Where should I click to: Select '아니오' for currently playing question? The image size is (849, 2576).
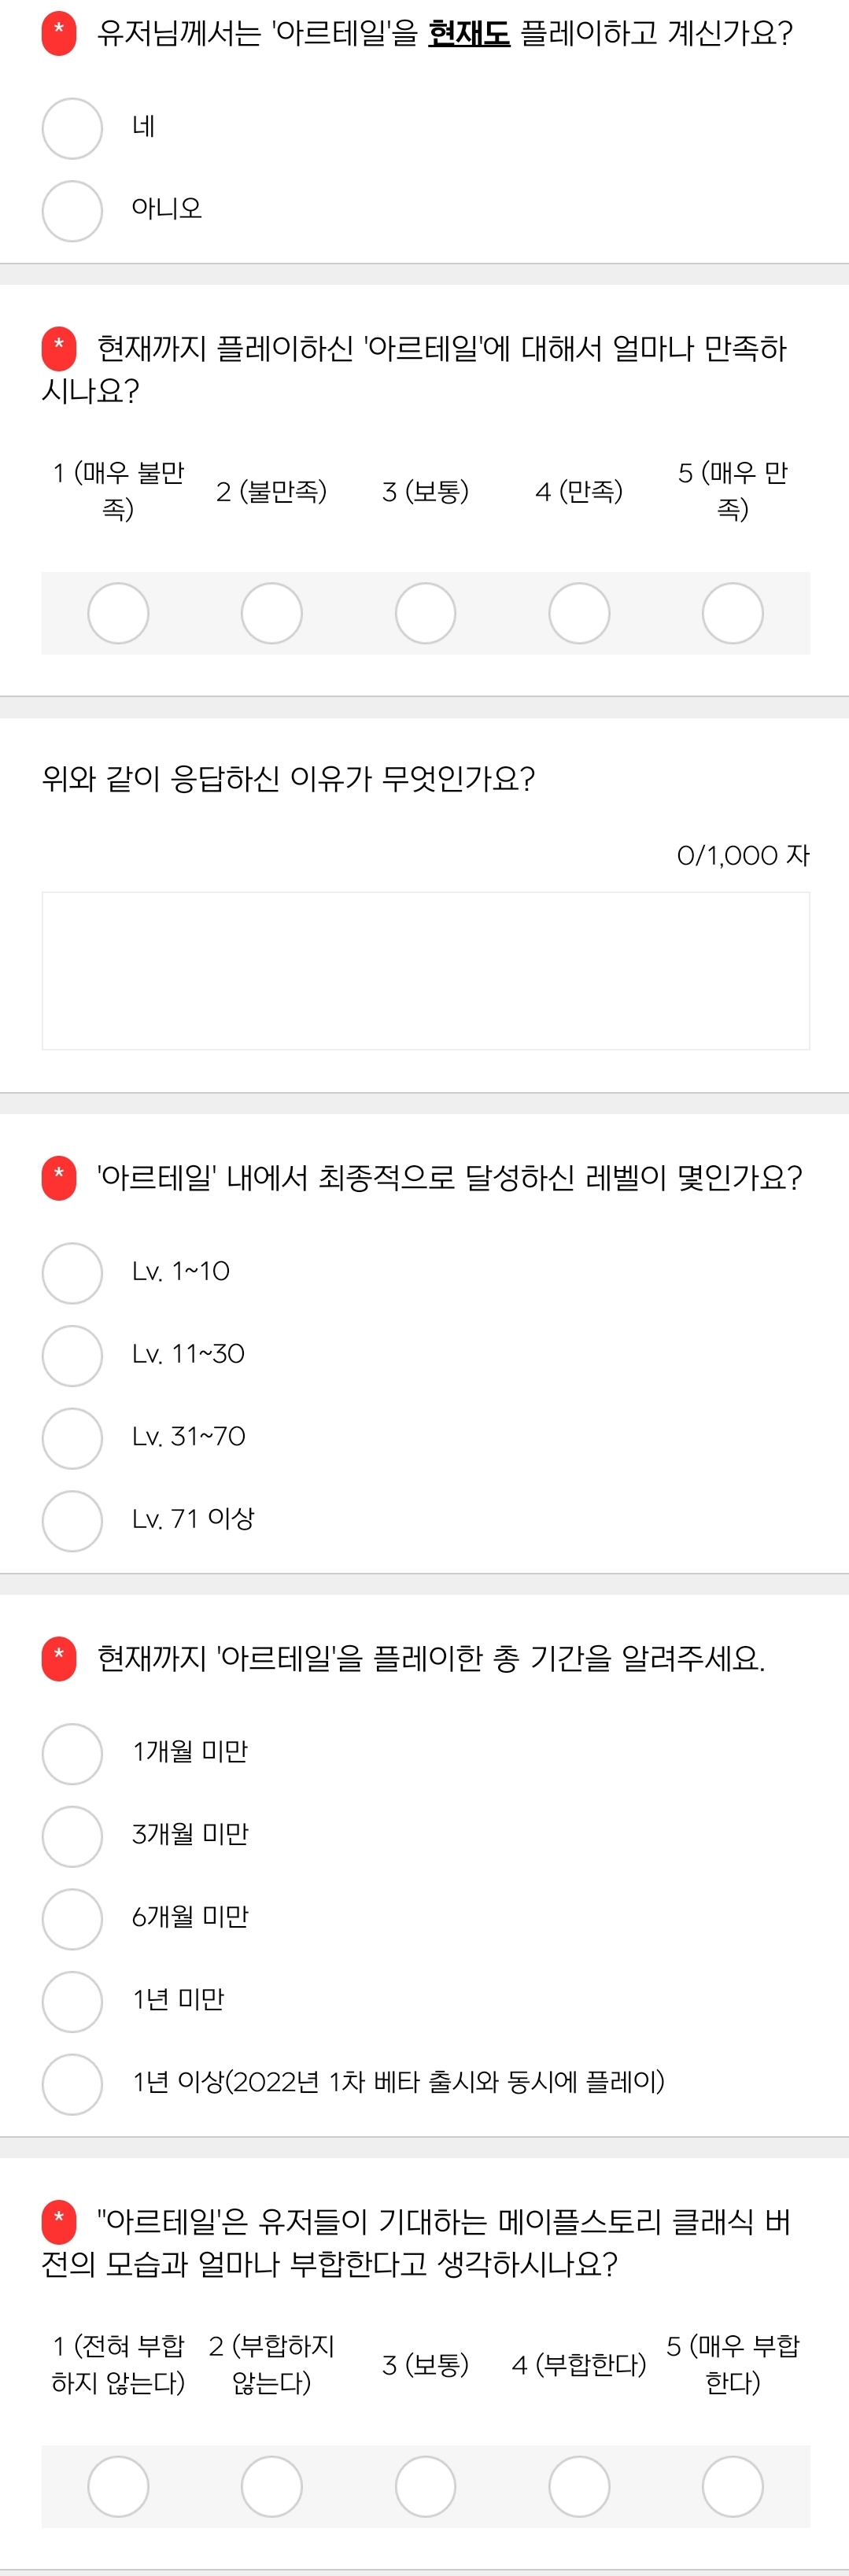(x=72, y=211)
